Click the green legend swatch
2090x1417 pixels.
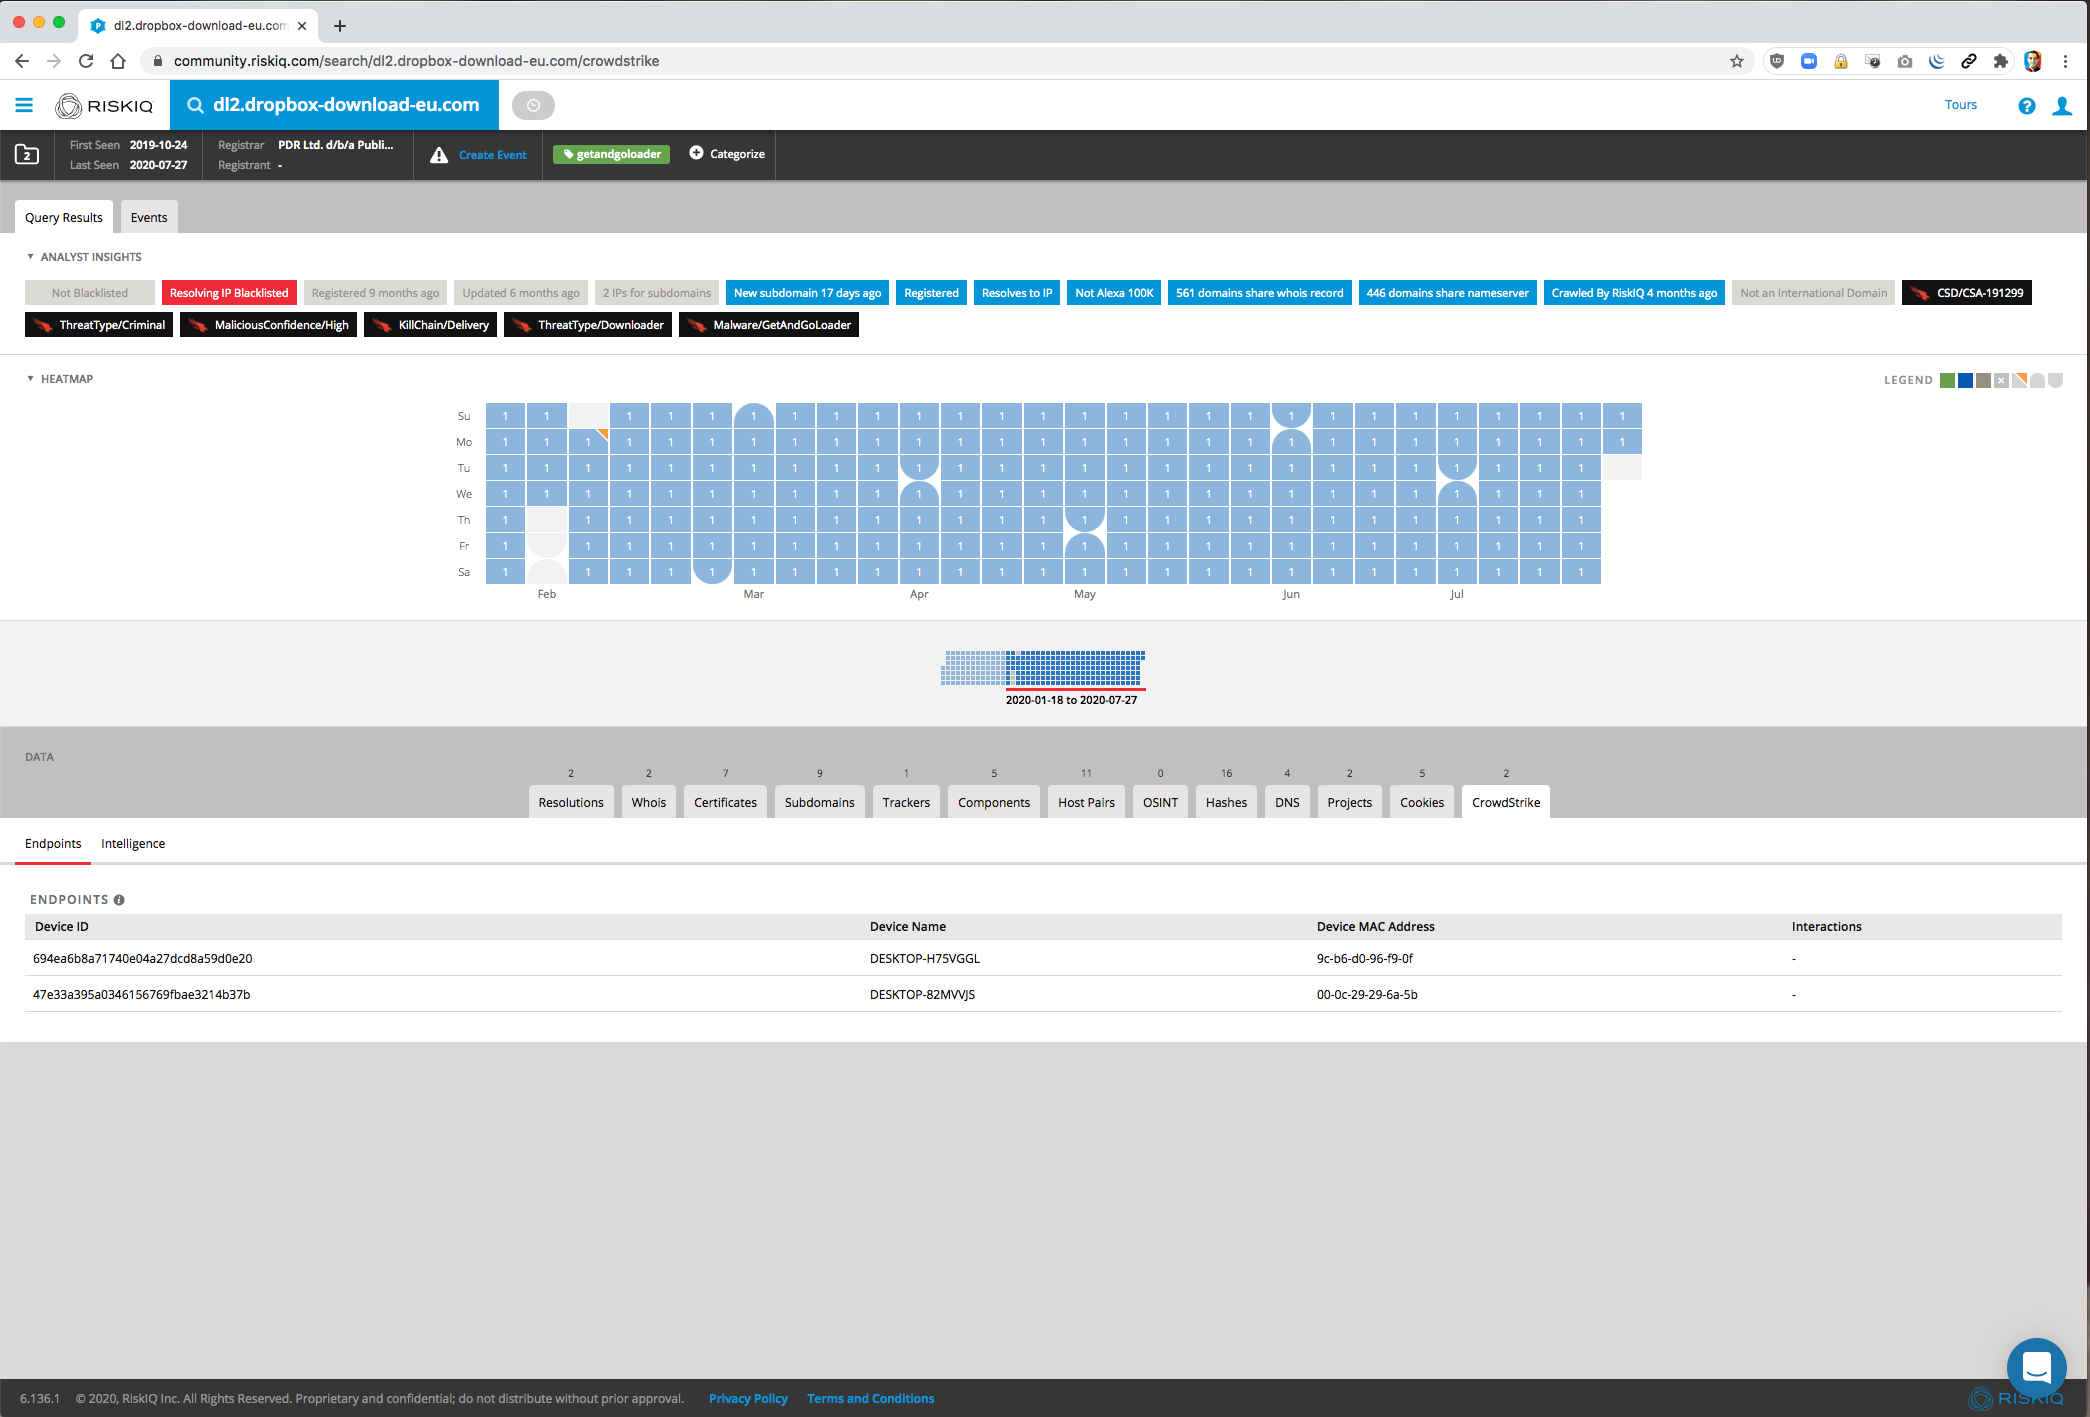click(x=1947, y=380)
